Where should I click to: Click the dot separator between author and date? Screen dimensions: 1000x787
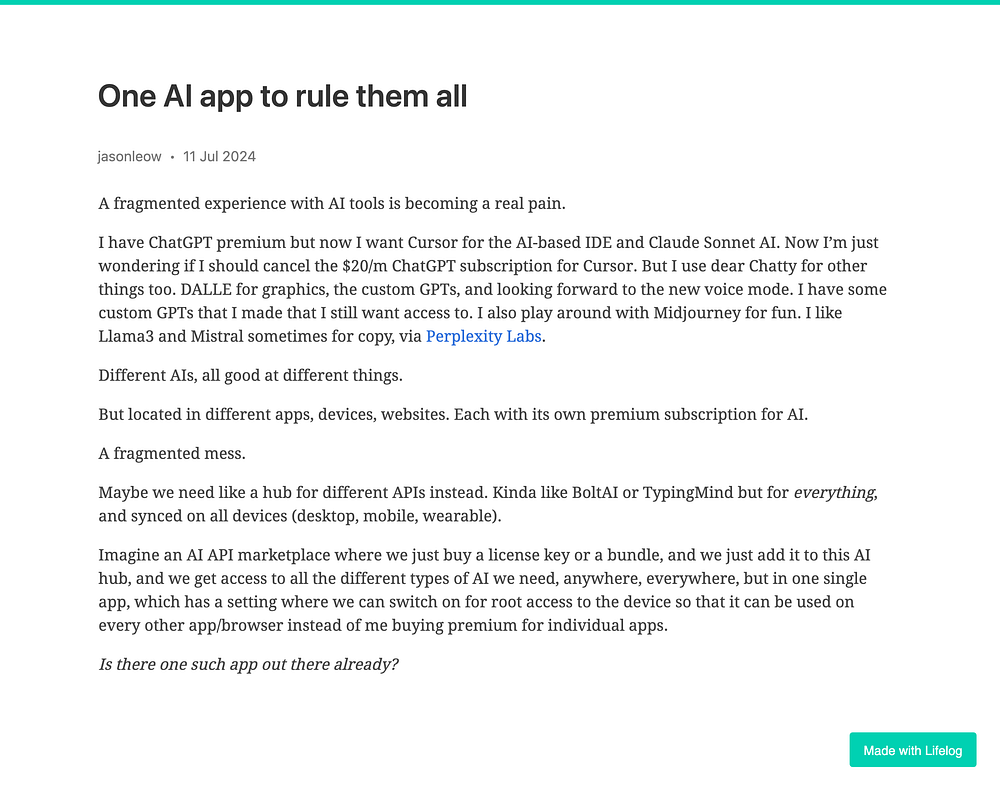click(x=172, y=157)
